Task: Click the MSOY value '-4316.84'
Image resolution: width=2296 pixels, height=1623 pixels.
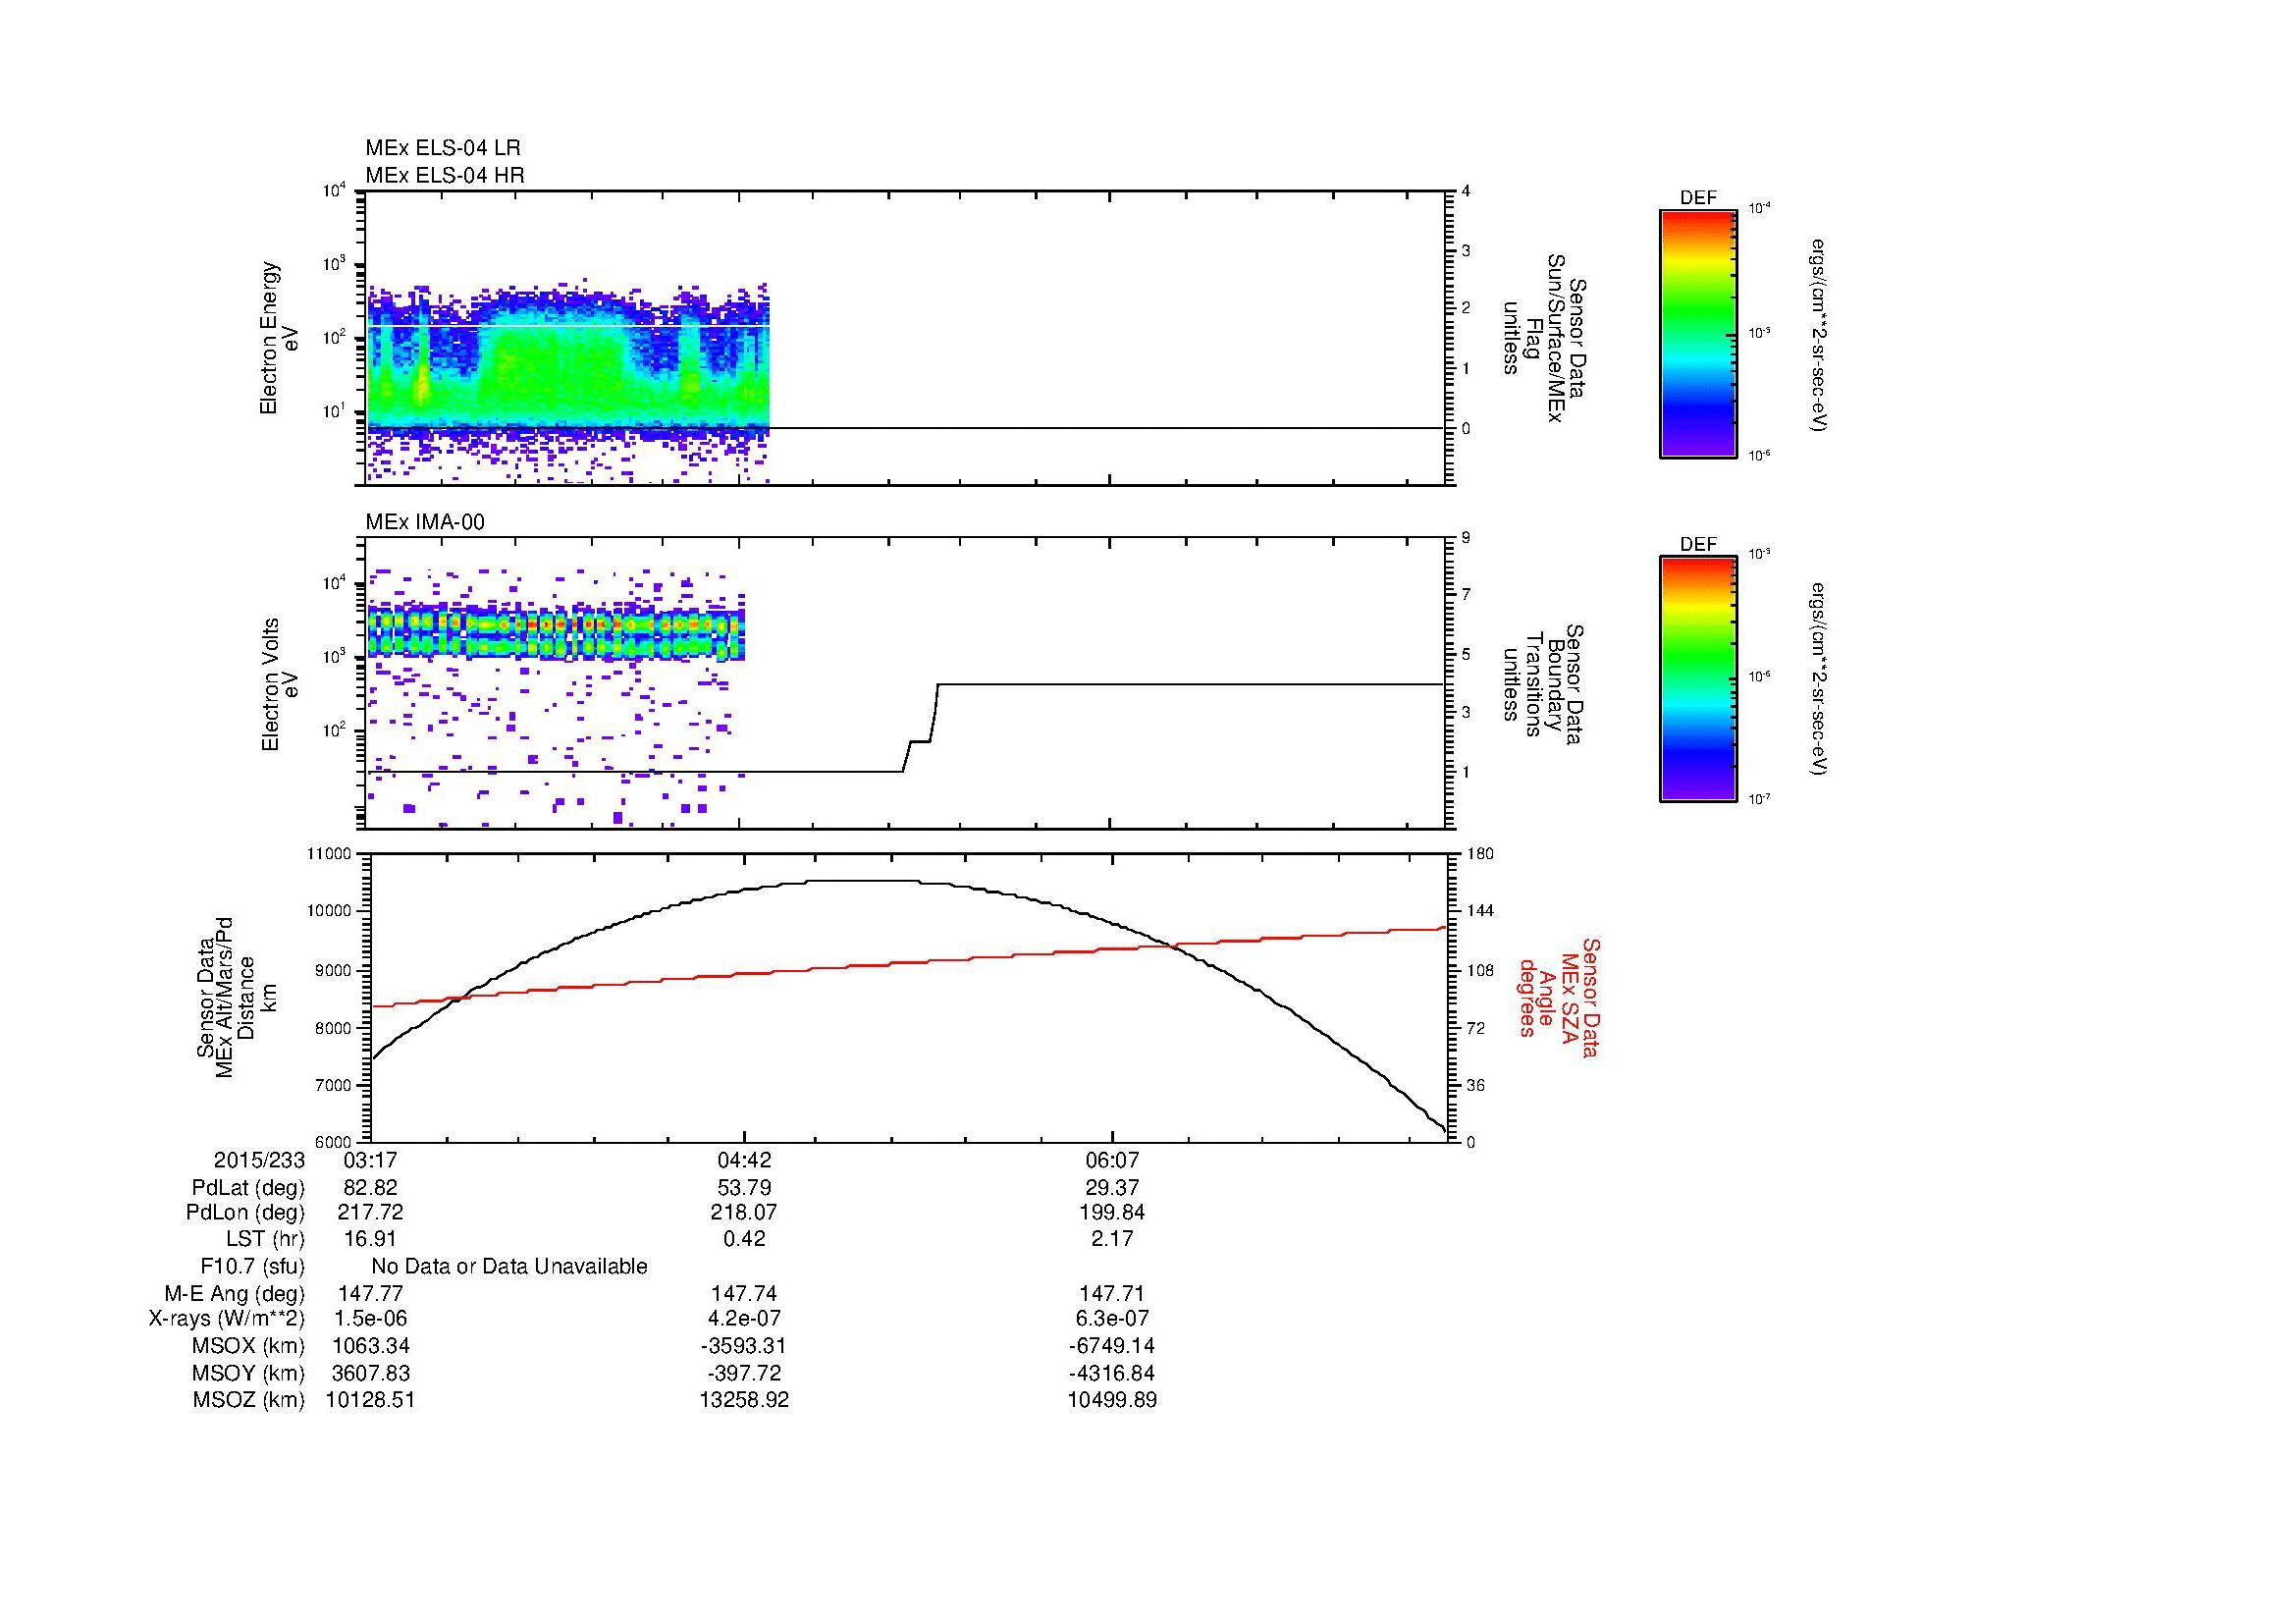Action: point(1112,1374)
